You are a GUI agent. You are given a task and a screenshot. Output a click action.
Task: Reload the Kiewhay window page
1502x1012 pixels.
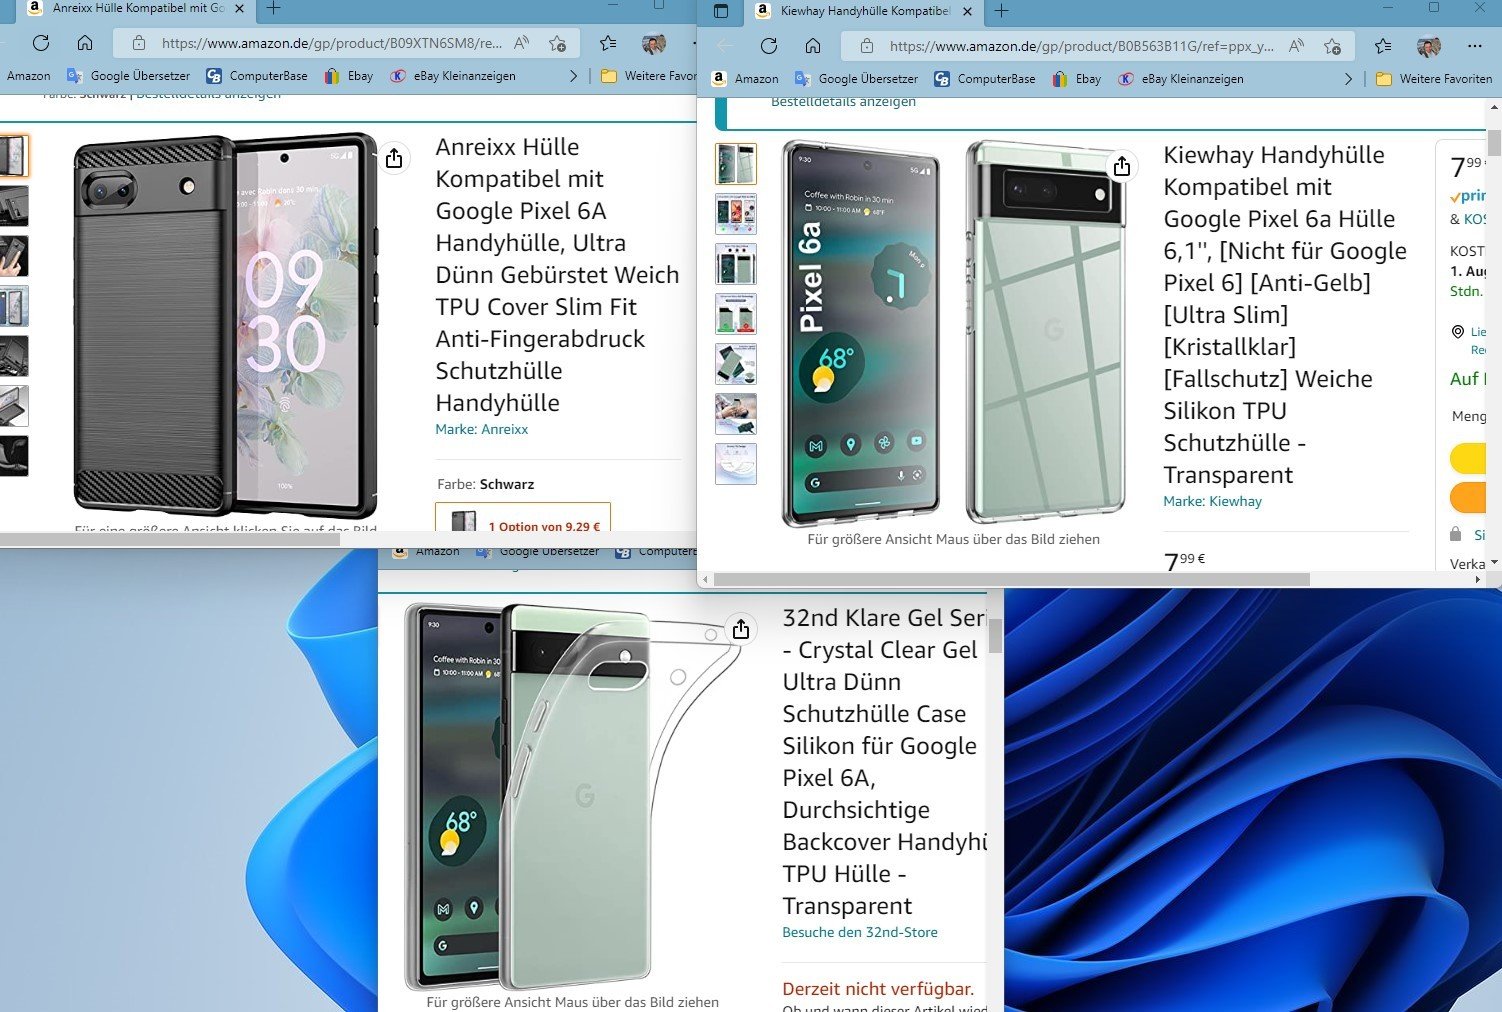tap(769, 46)
